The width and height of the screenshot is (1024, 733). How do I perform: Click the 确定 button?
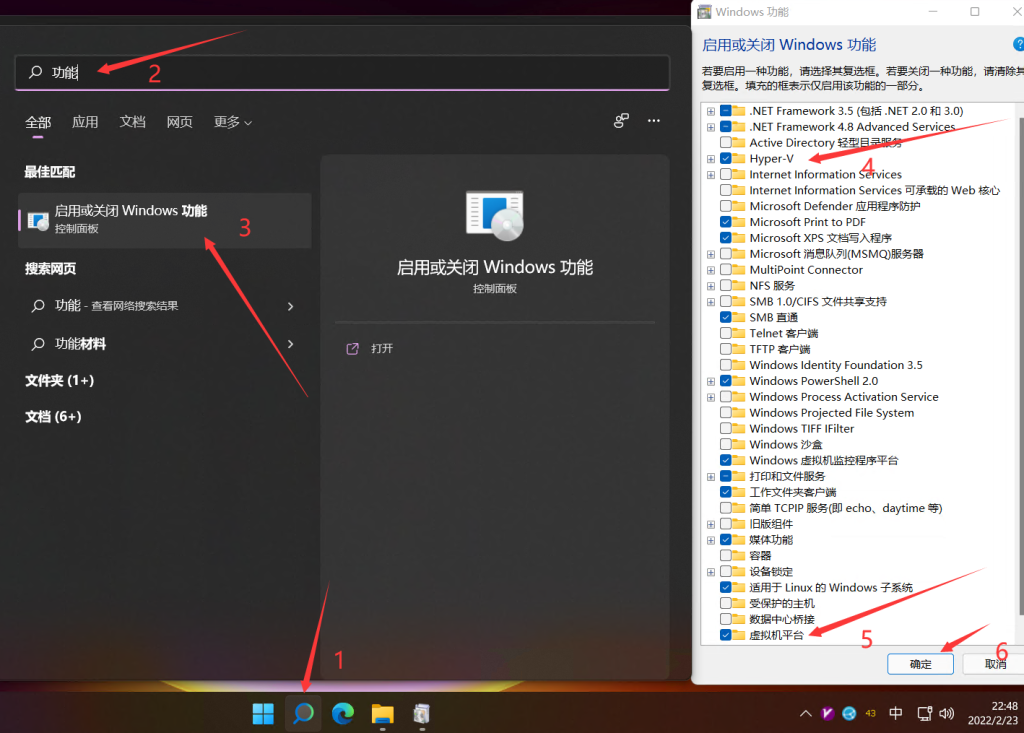pos(920,664)
